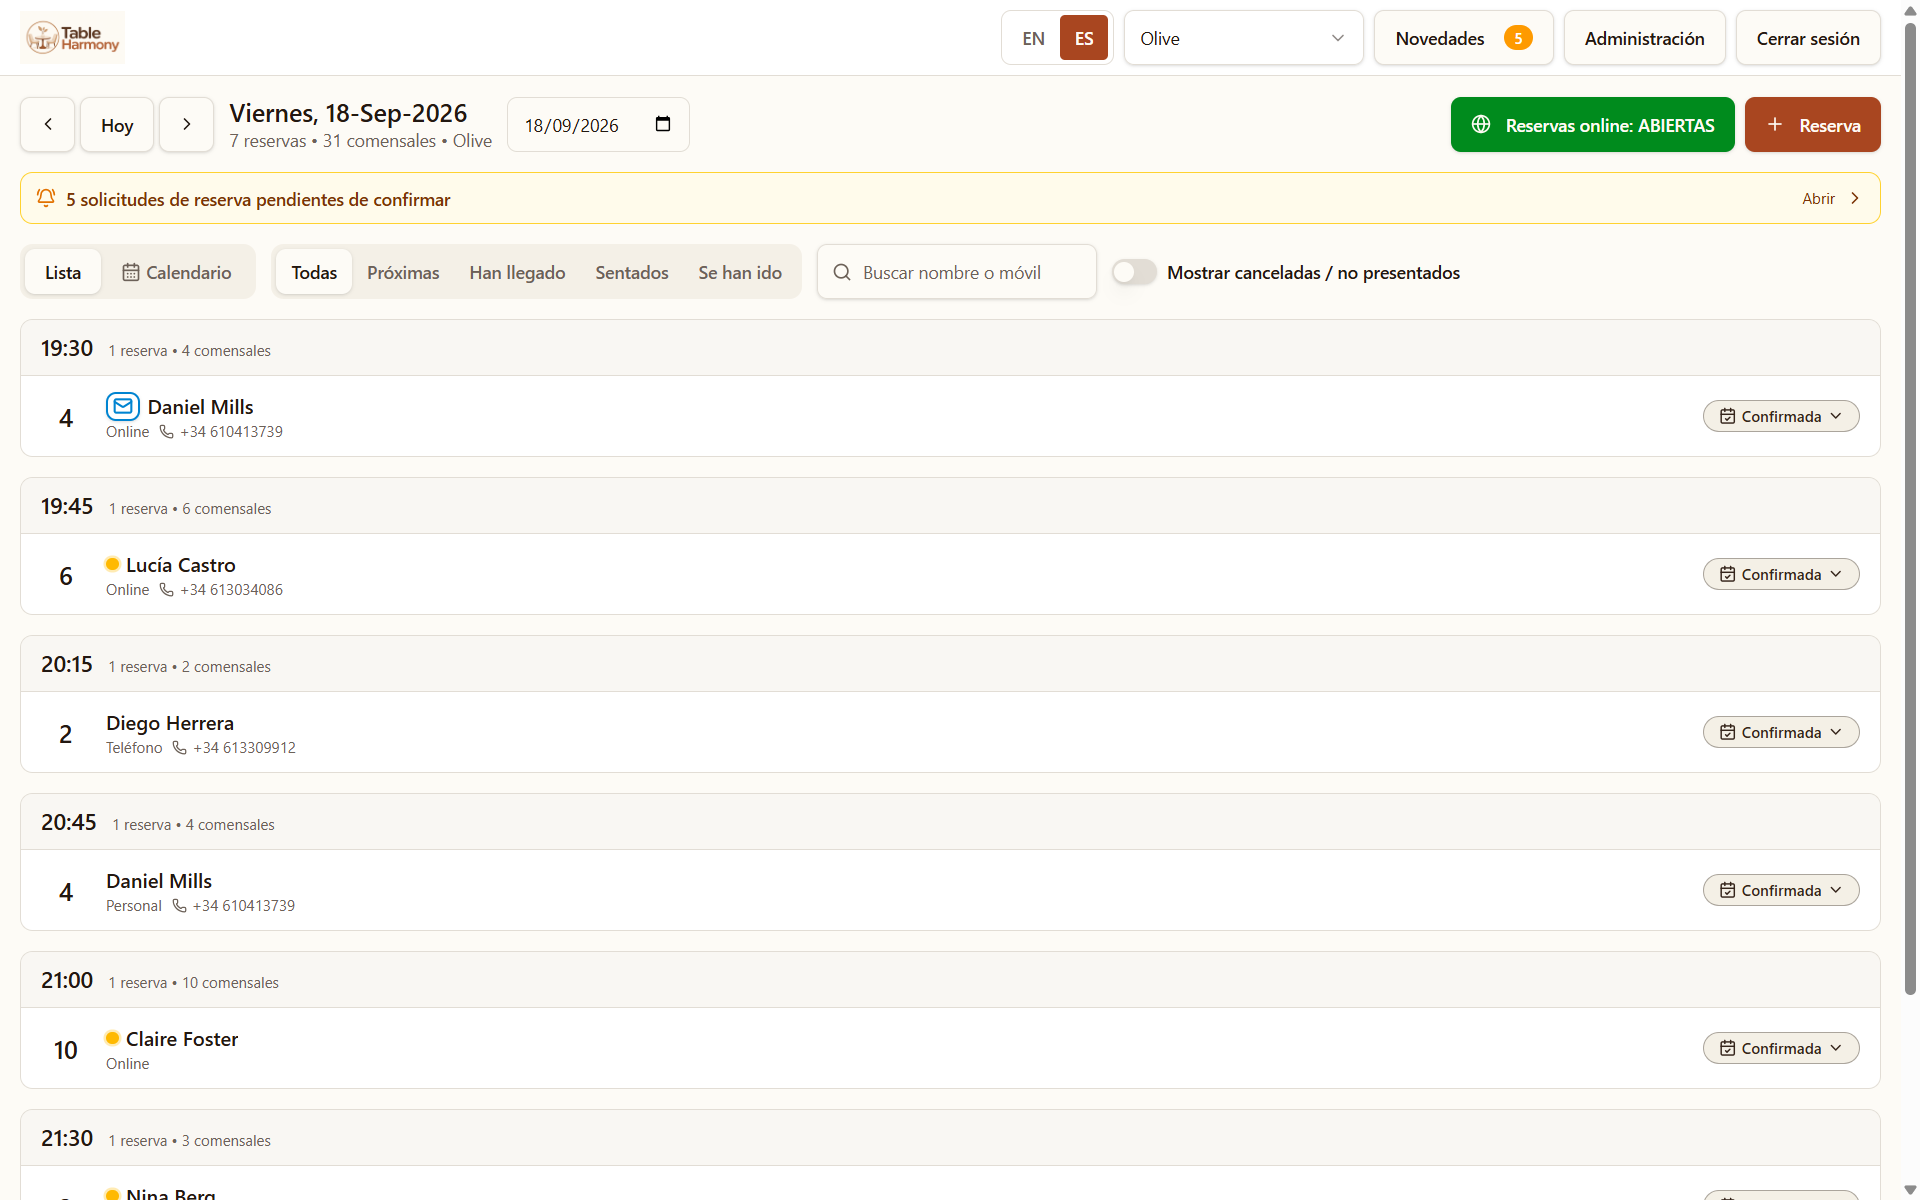Click the mail icon next to Daniel Mills at 19:30
Viewport: 1920px width, 1200px height.
click(123, 406)
